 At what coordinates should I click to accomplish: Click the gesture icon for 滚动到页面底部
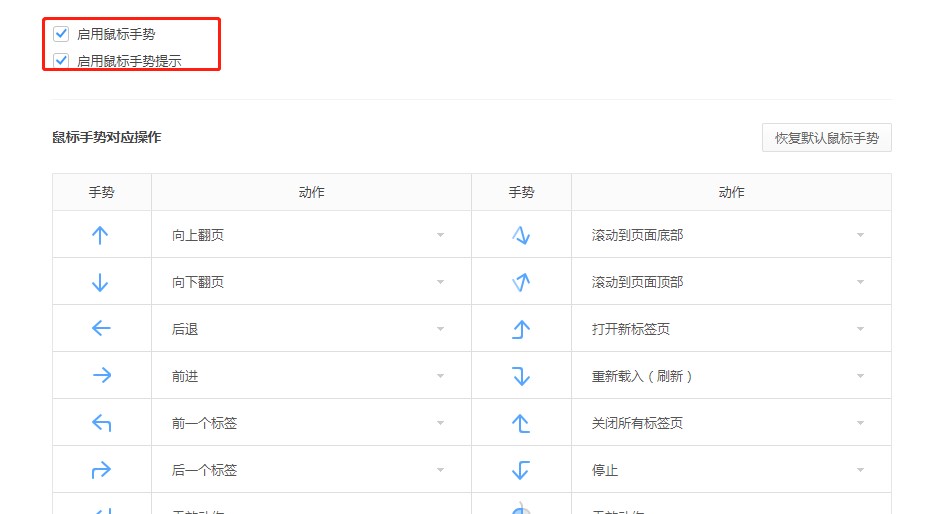point(521,235)
